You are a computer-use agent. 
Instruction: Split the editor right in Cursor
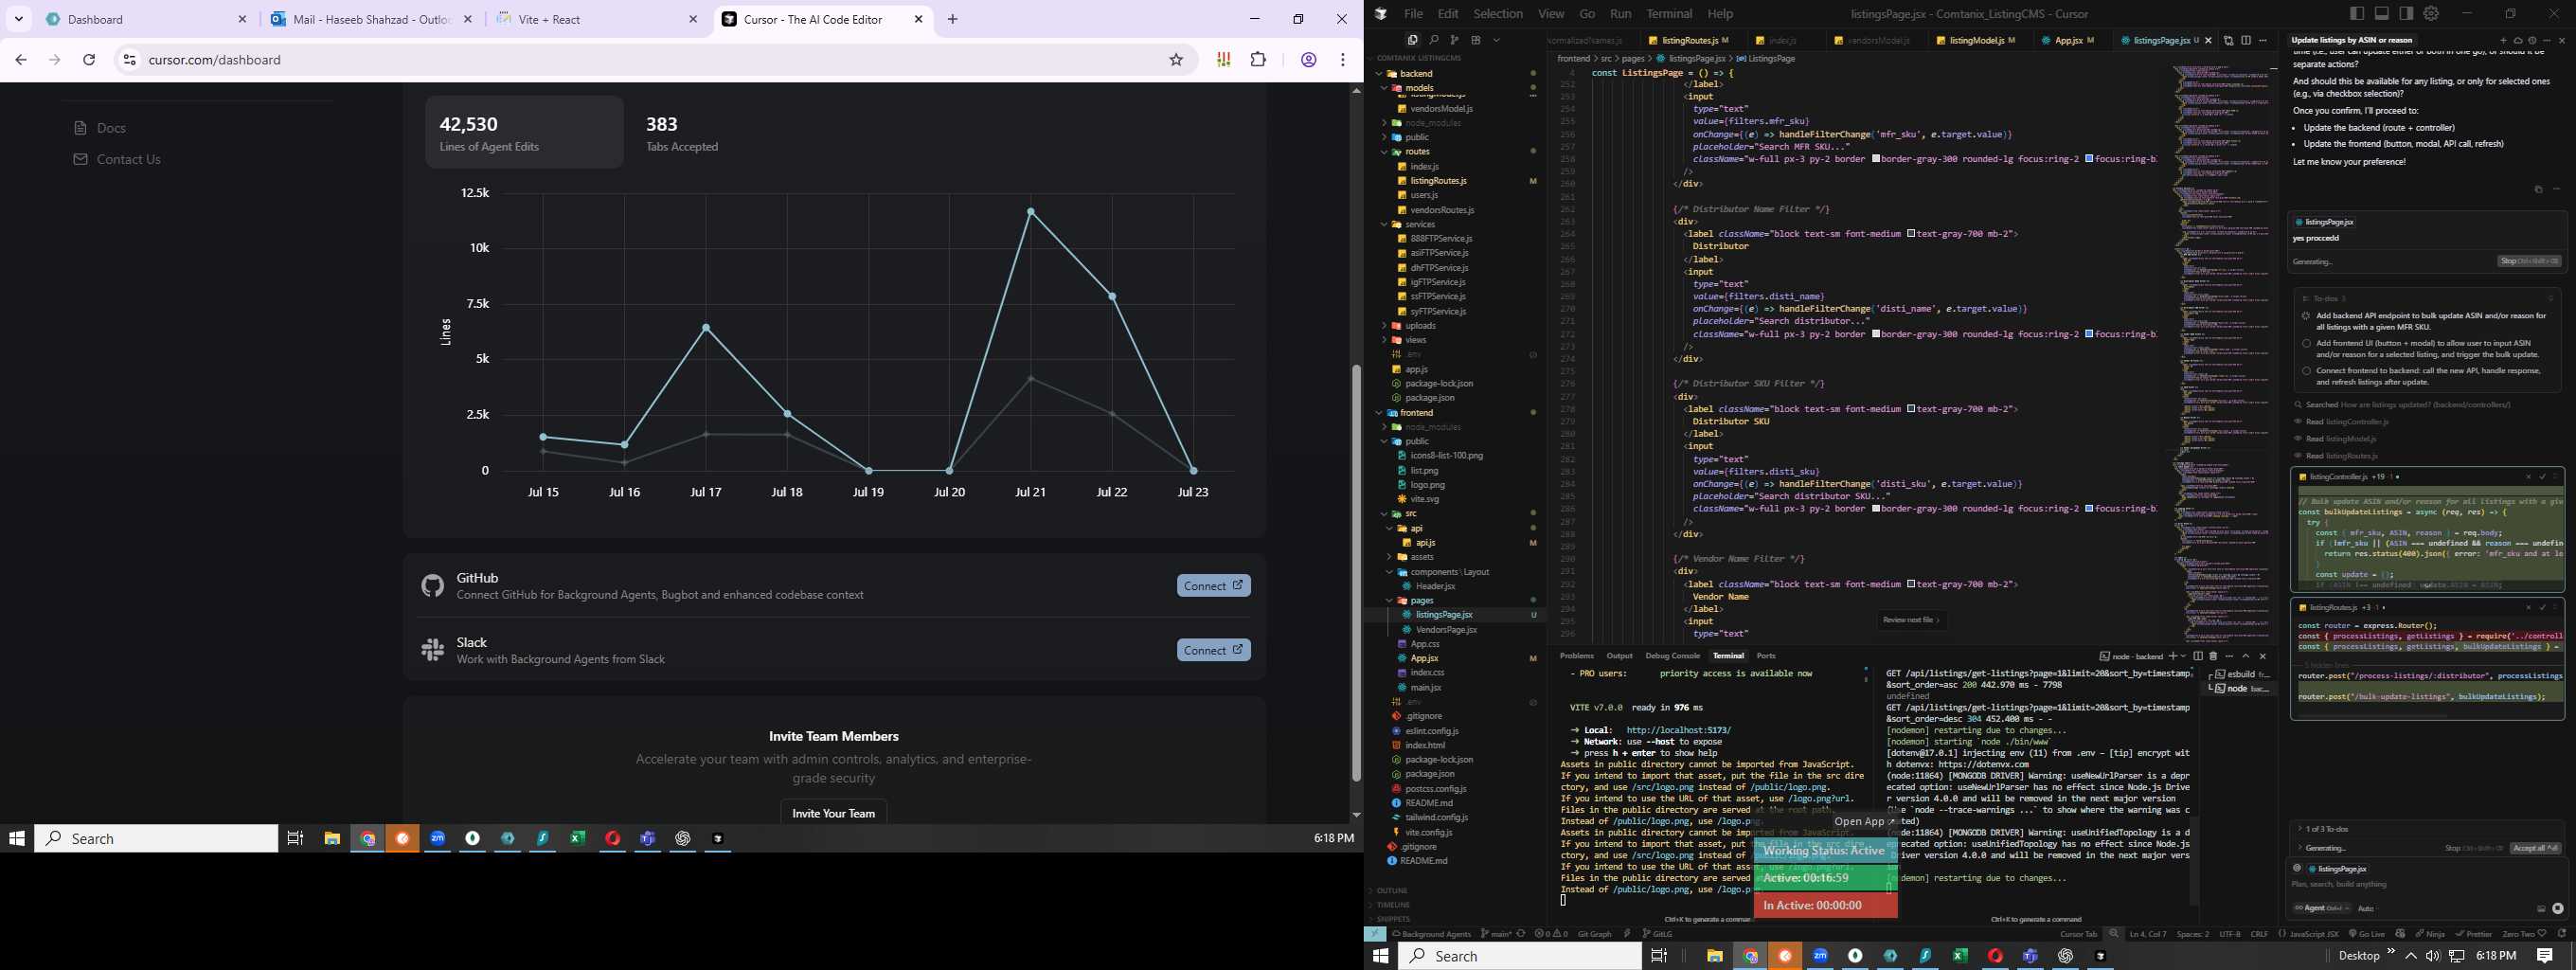[x=2246, y=41]
